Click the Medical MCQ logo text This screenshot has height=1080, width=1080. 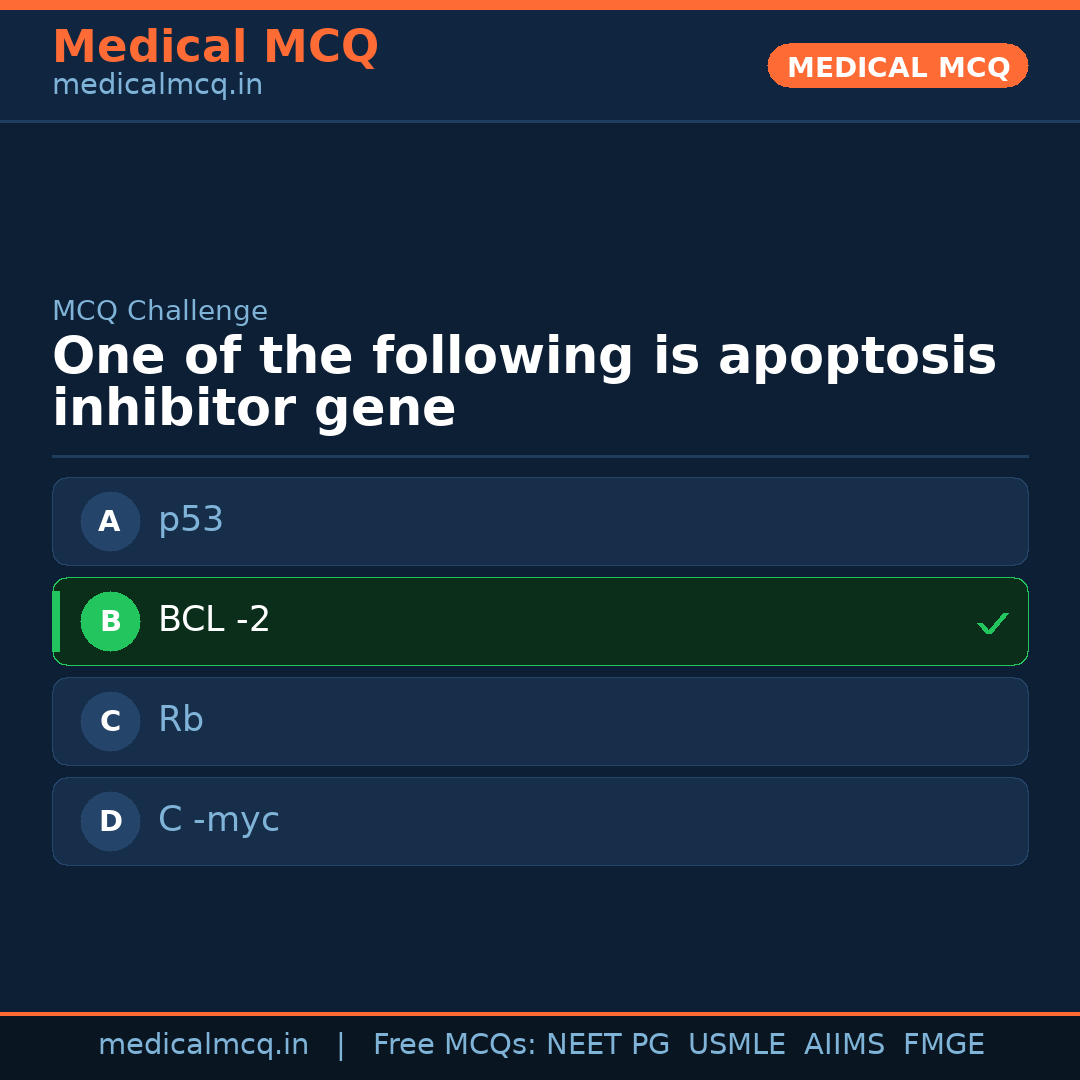pos(215,46)
